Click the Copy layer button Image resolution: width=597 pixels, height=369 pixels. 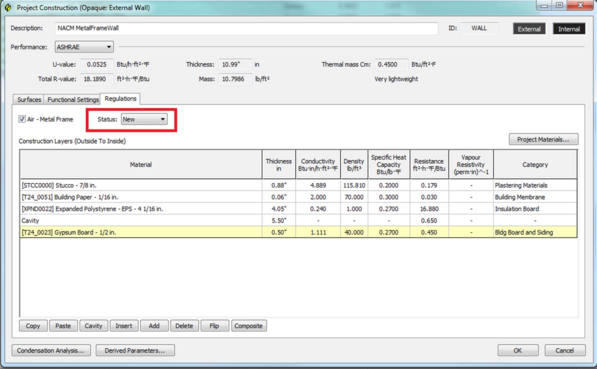pyautogui.click(x=33, y=326)
